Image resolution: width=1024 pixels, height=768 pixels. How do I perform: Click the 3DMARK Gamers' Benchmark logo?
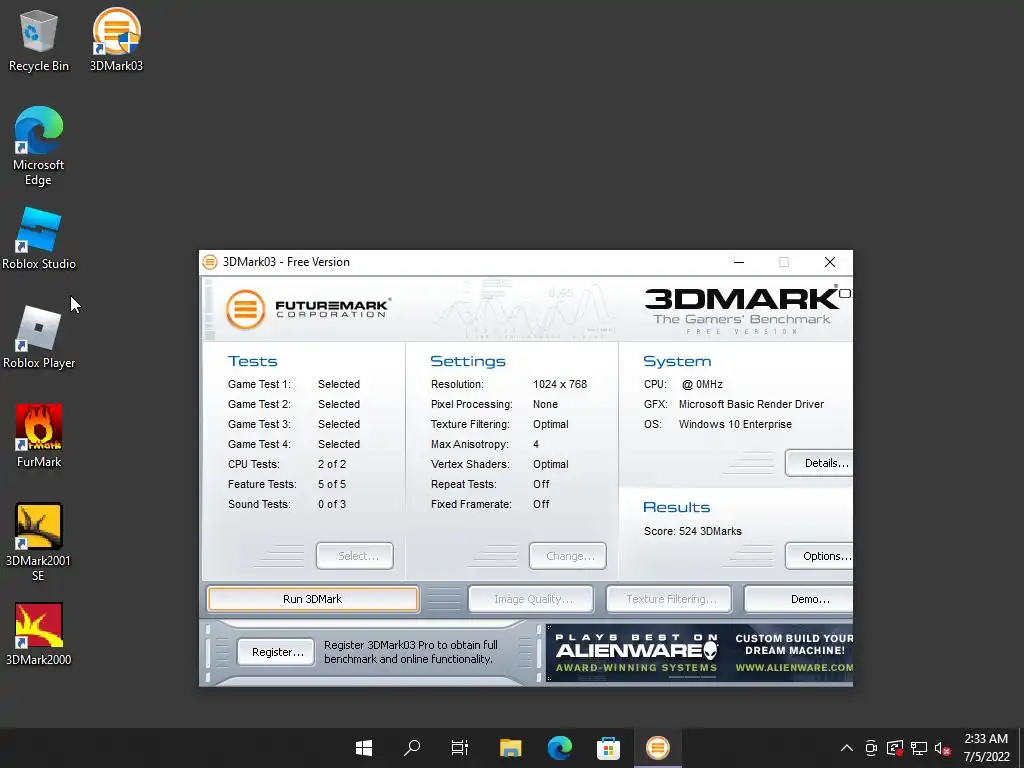click(x=747, y=310)
